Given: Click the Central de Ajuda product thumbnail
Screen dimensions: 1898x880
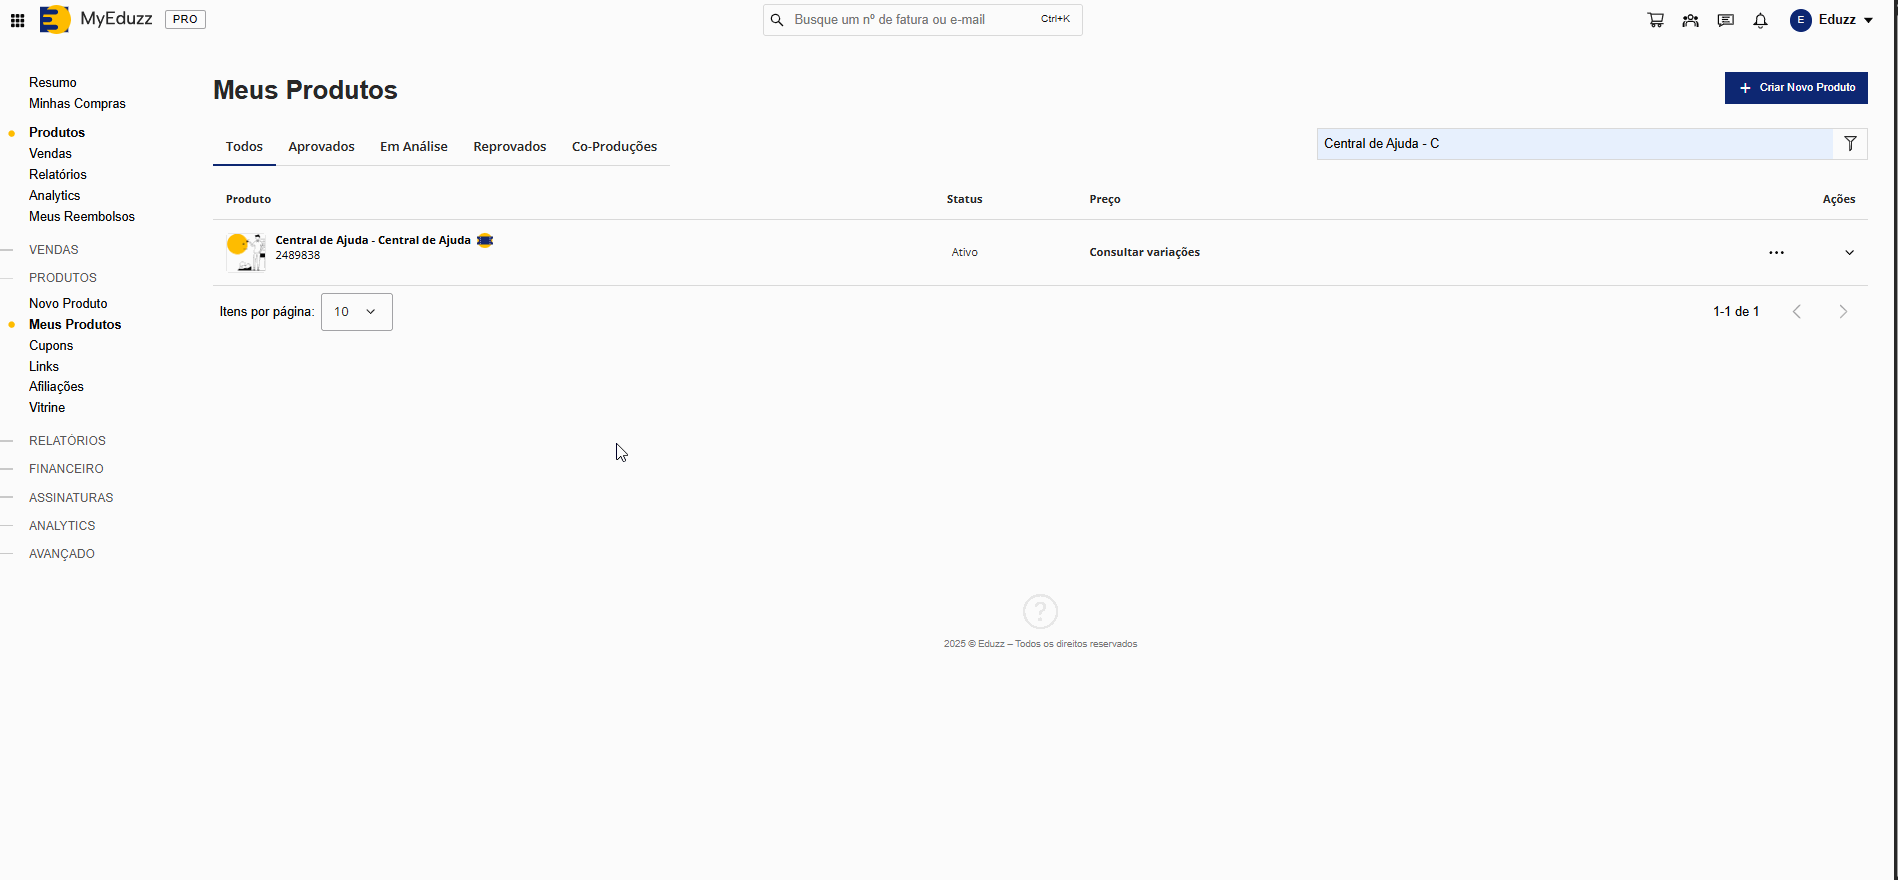Looking at the screenshot, I should pos(245,252).
